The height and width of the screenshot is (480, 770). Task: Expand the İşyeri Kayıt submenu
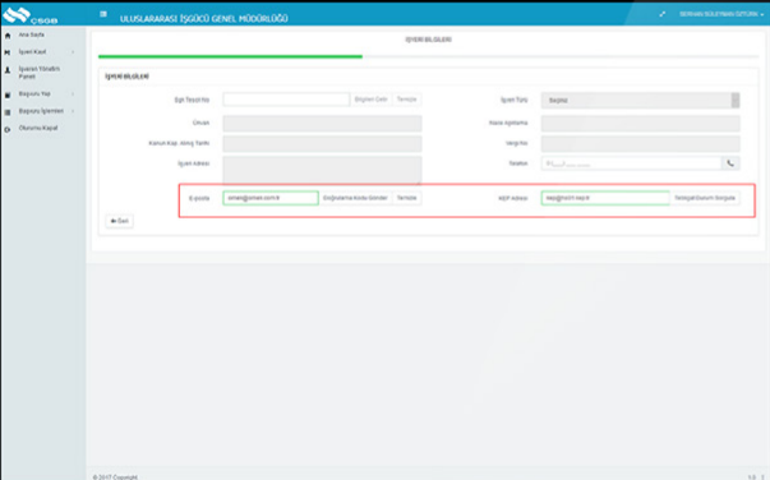point(73,51)
